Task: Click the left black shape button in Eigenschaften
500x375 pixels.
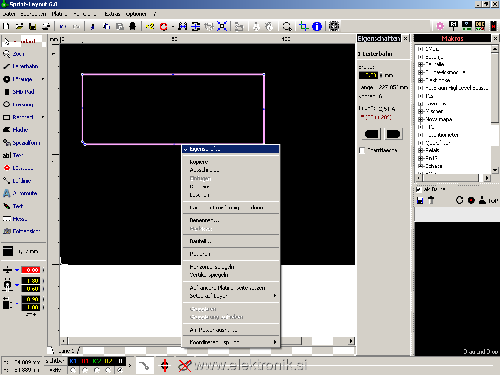Action: point(372,134)
